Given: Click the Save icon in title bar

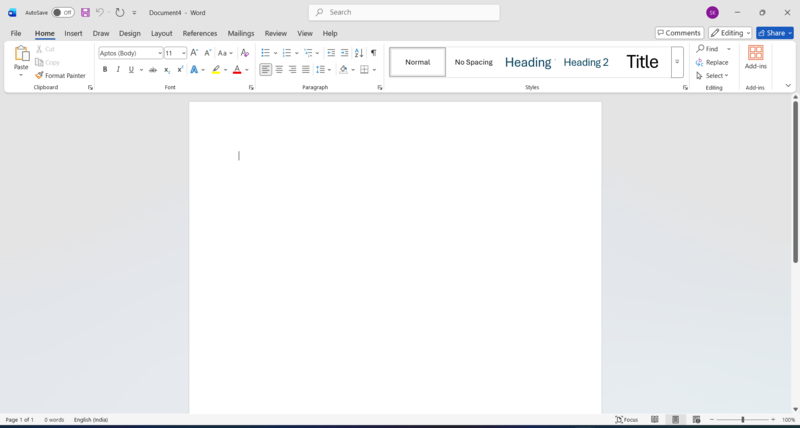Looking at the screenshot, I should [x=85, y=12].
